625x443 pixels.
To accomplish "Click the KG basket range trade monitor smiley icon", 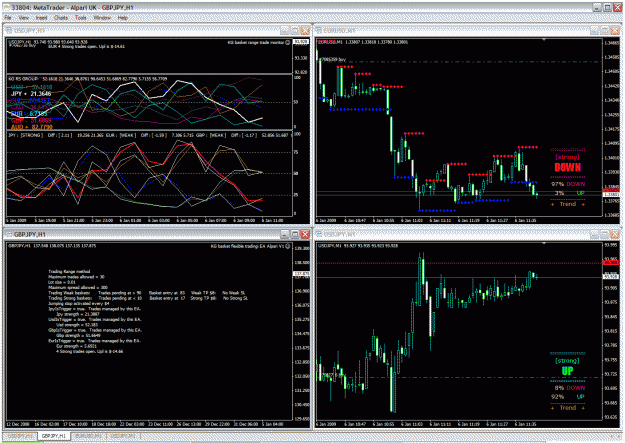I will pyautogui.click(x=288, y=42).
